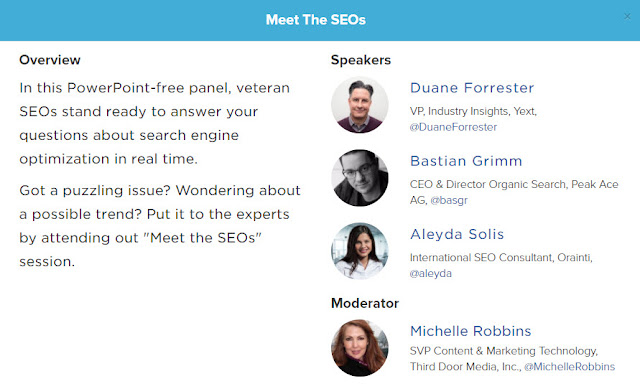This screenshot has height=389, width=640.
Task: Select the Overview heading
Action: (50, 60)
